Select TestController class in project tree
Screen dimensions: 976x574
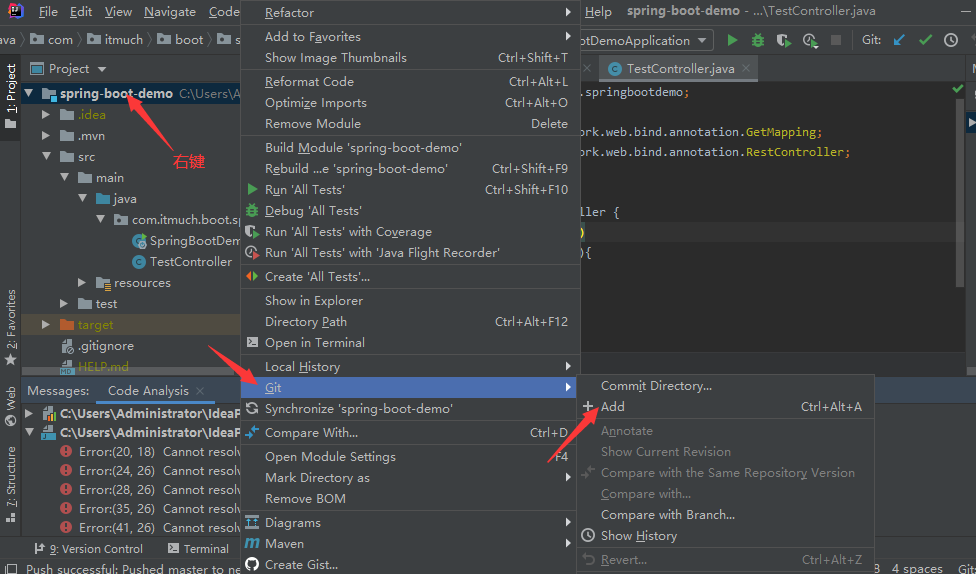point(182,262)
